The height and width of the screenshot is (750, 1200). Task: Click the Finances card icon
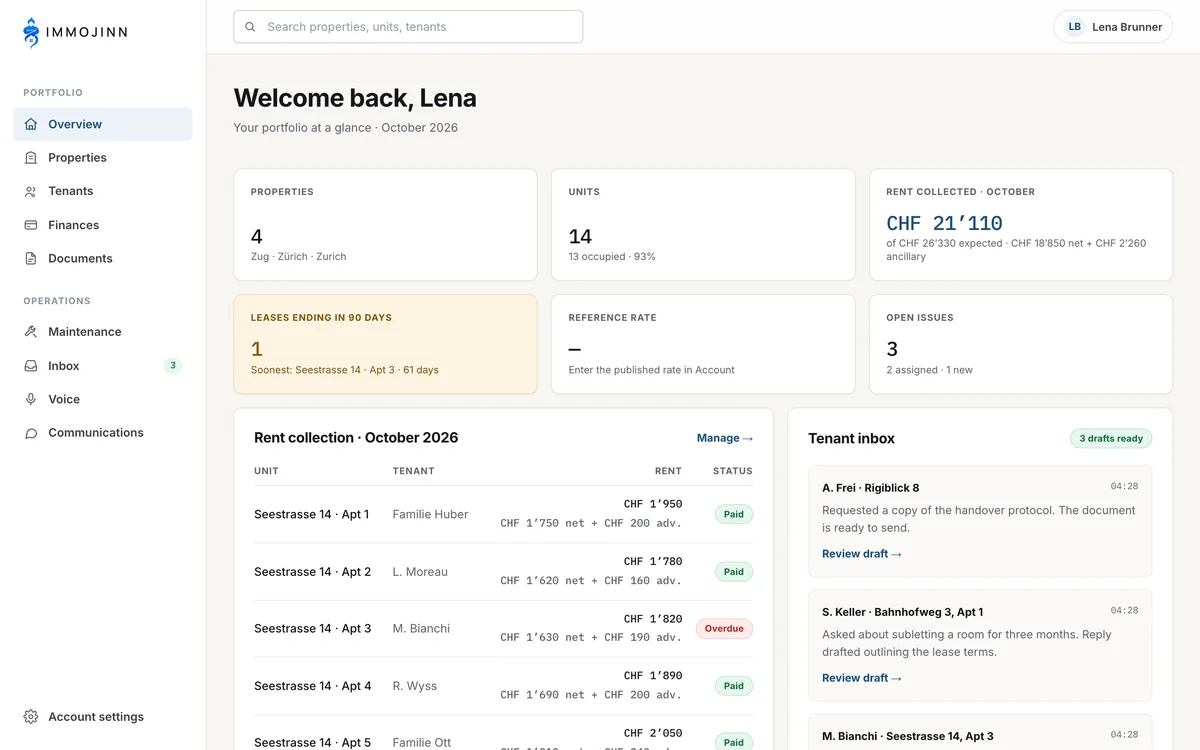point(31,225)
